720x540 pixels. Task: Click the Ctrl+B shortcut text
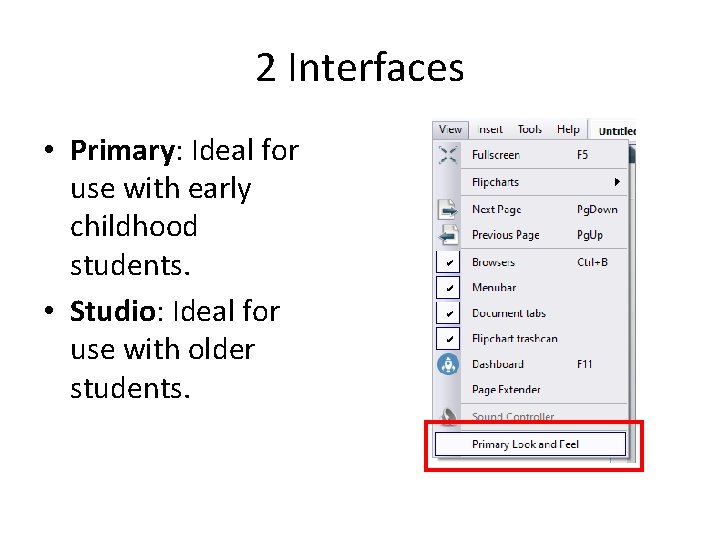[592, 262]
